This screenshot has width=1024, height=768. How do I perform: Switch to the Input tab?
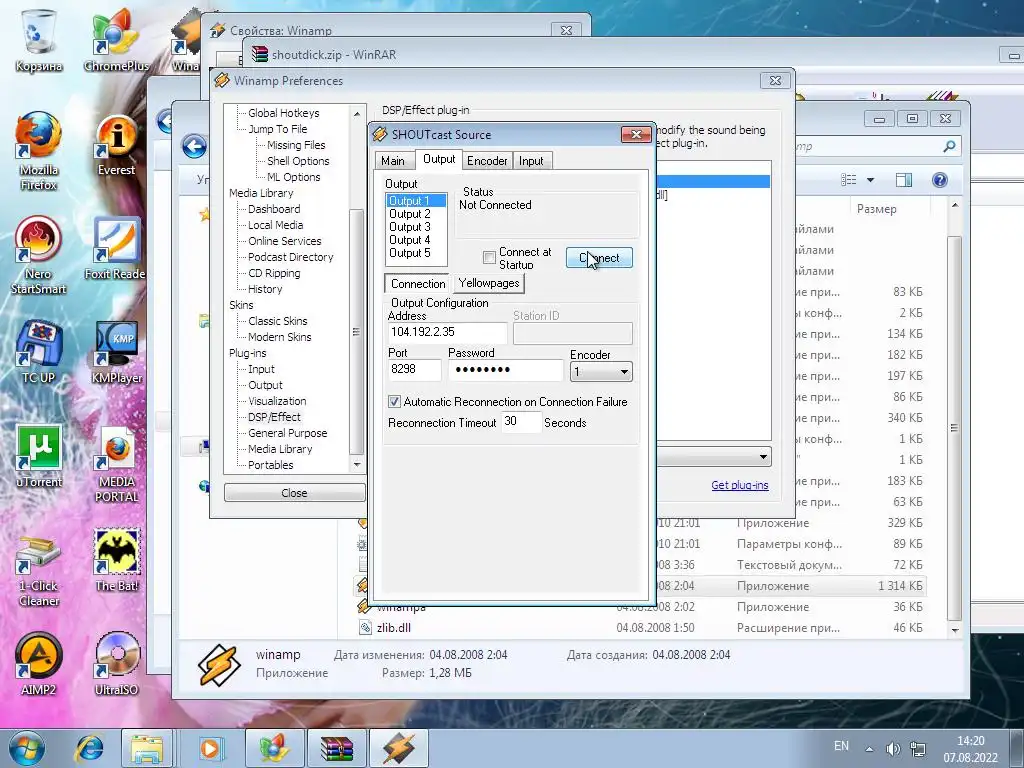pyautogui.click(x=531, y=161)
